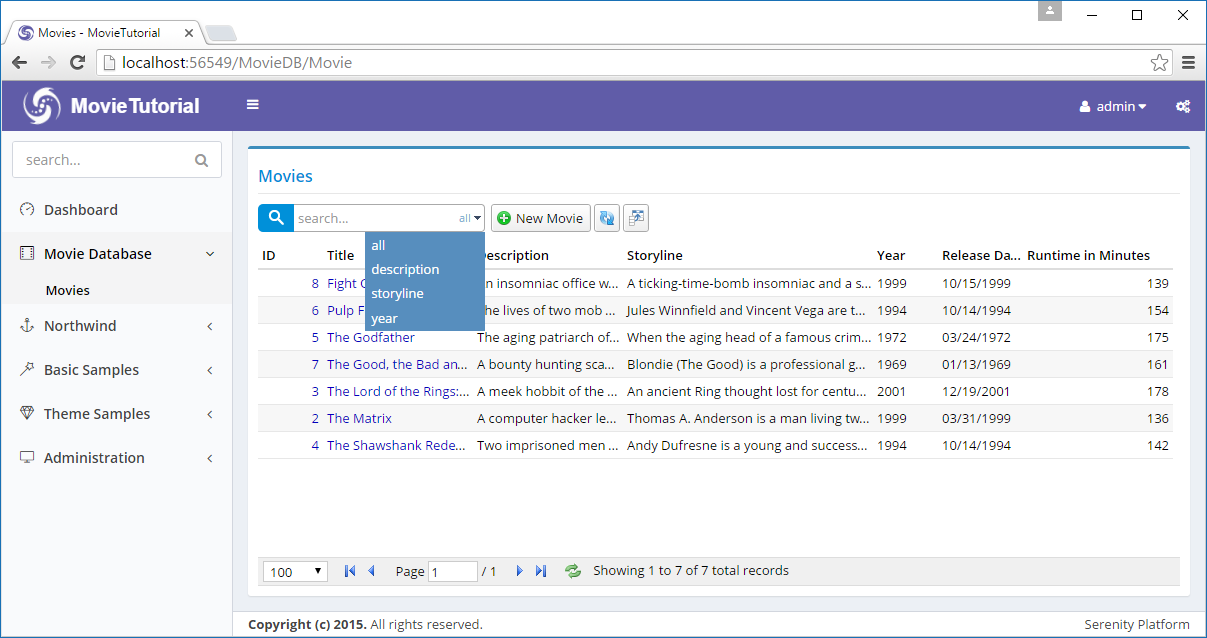Screen dimensions: 1207x638
Task: Select 'storyline' from search field menu
Action: 397,294
